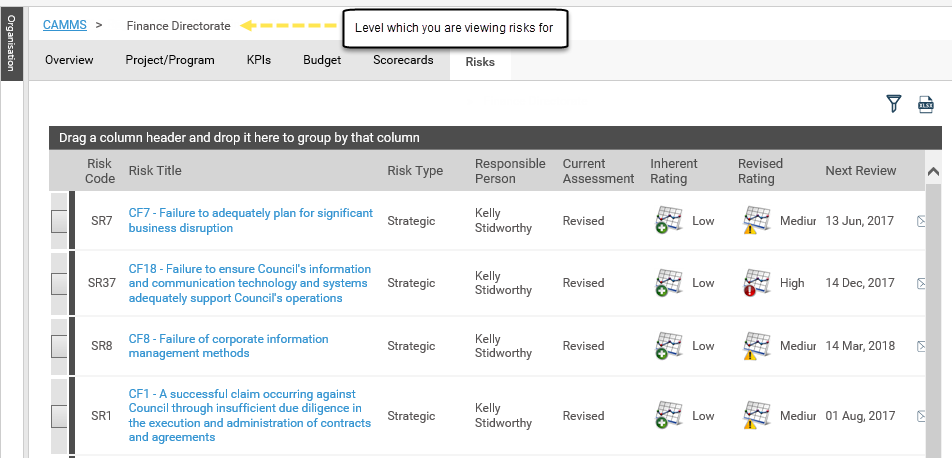Expand the Organisation side panel

coord(11,44)
